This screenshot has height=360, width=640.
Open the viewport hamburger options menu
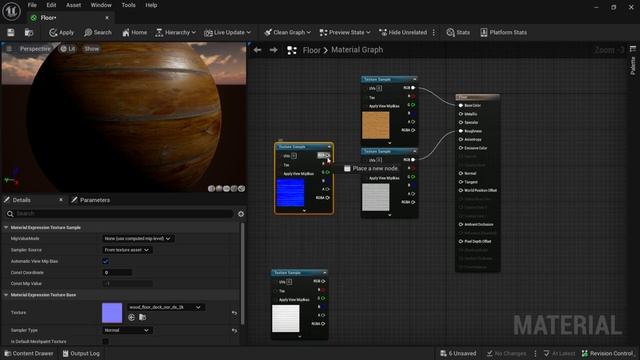tap(9, 49)
